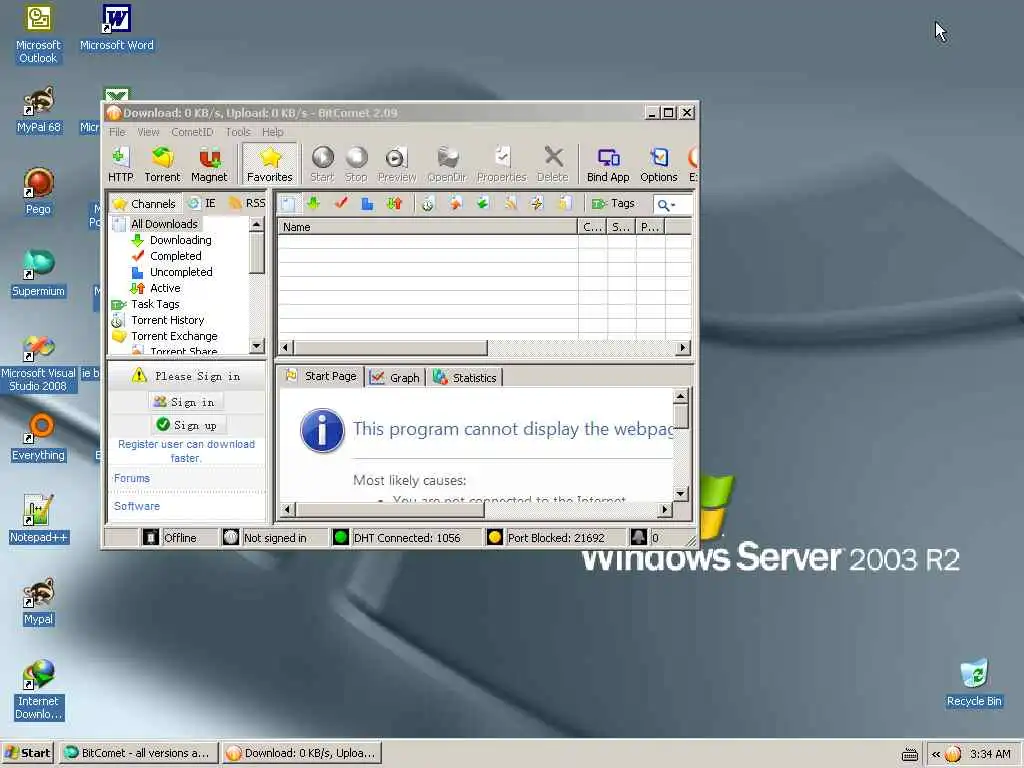
Task: Click the Preview toolbar button
Action: tap(396, 164)
